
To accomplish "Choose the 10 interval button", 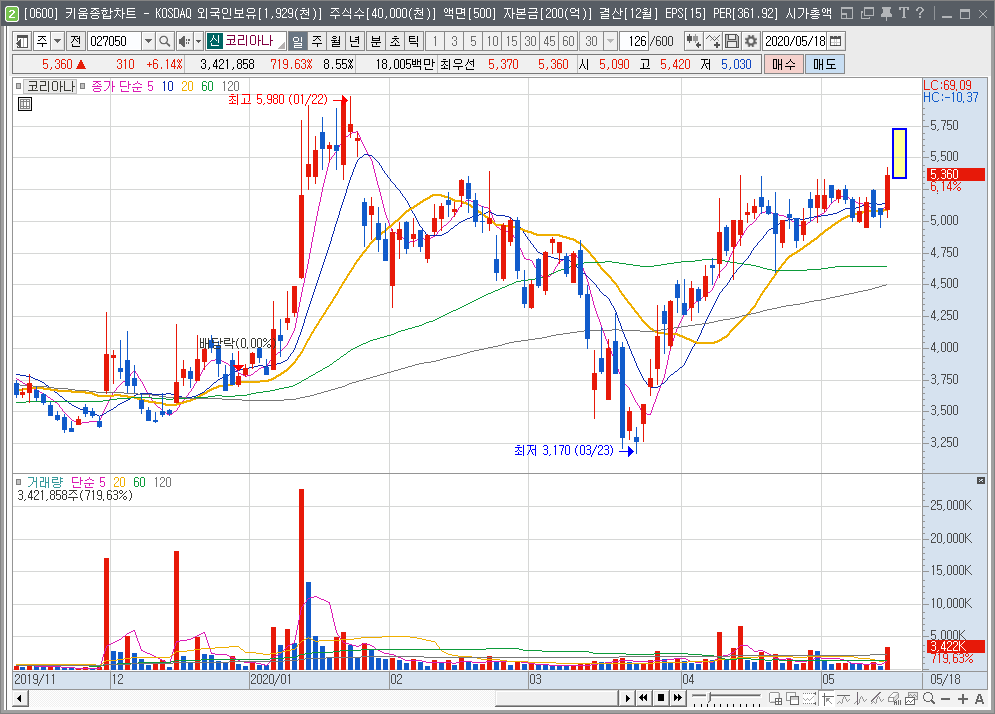I will pyautogui.click(x=492, y=41).
